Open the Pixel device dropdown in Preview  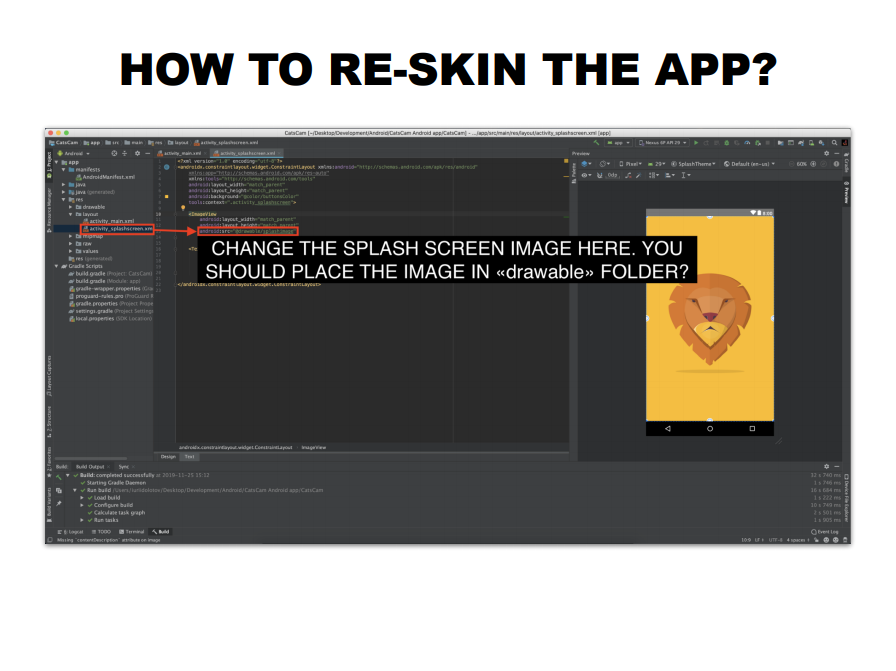[x=631, y=164]
